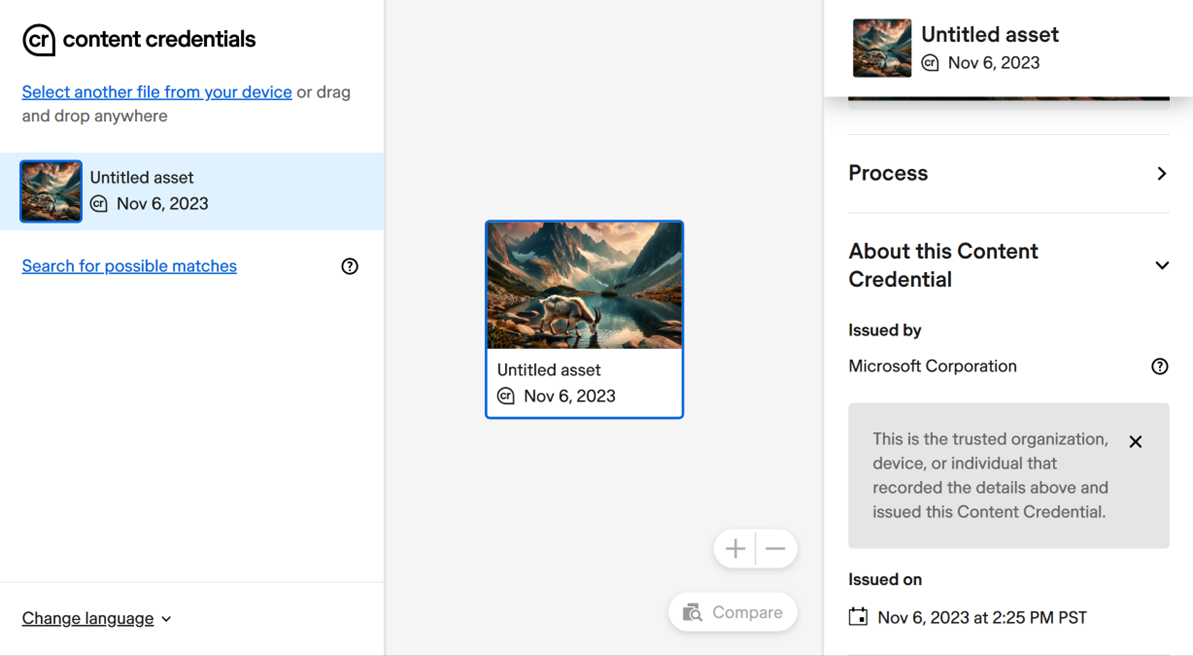Click the mountain goat thumbnail in sidebar
The image size is (1193, 656).
point(51,191)
